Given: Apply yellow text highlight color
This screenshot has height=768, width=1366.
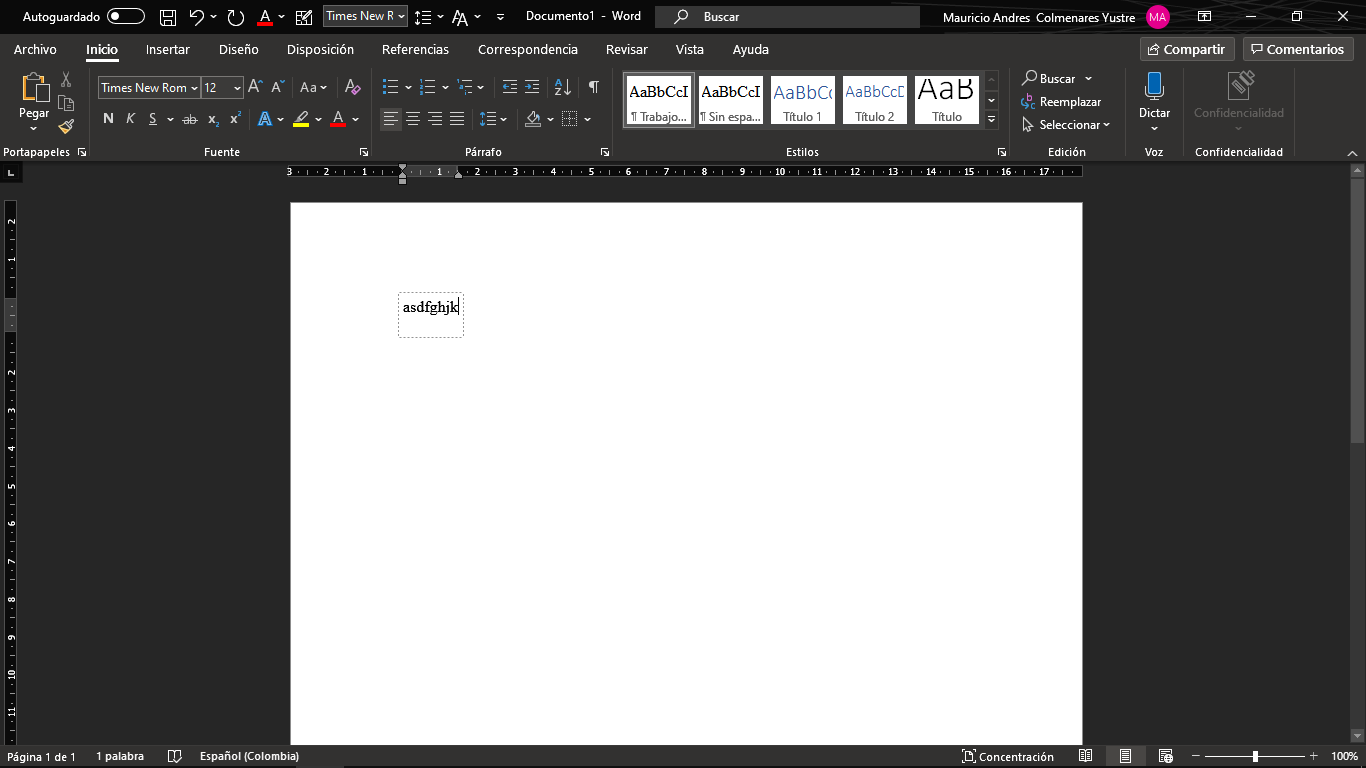Looking at the screenshot, I should pyautogui.click(x=301, y=119).
